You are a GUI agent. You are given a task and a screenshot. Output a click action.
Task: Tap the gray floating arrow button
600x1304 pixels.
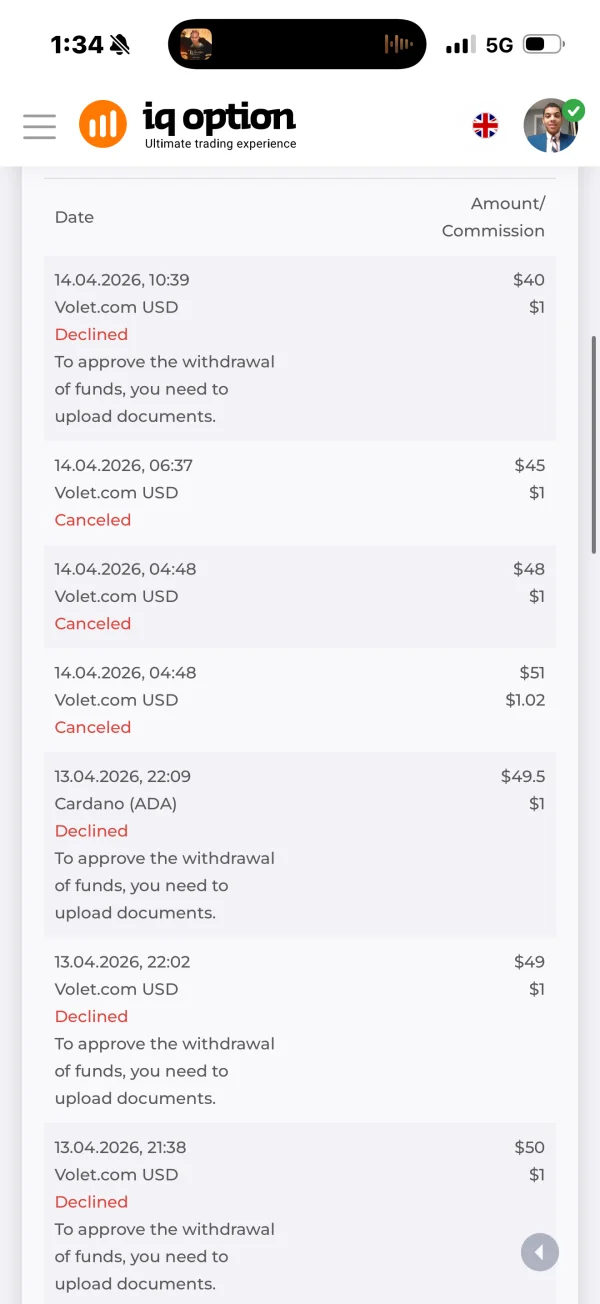click(539, 1252)
